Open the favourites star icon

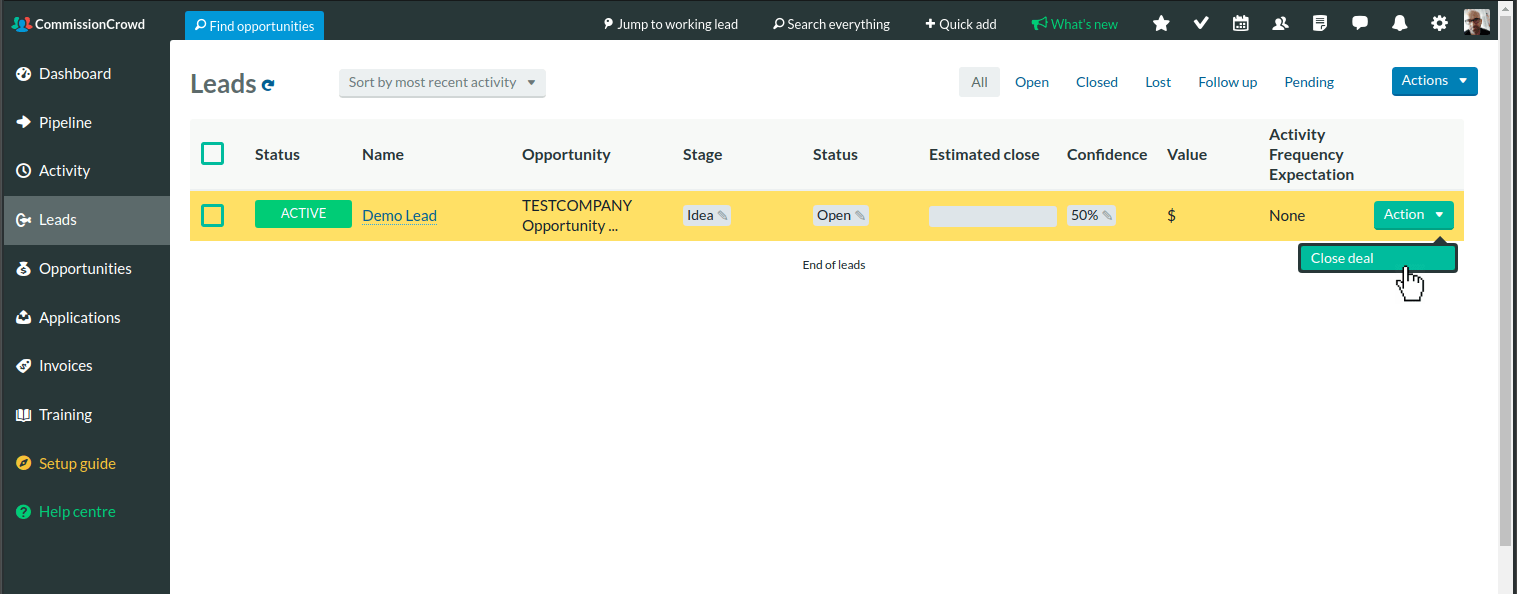point(1161,24)
